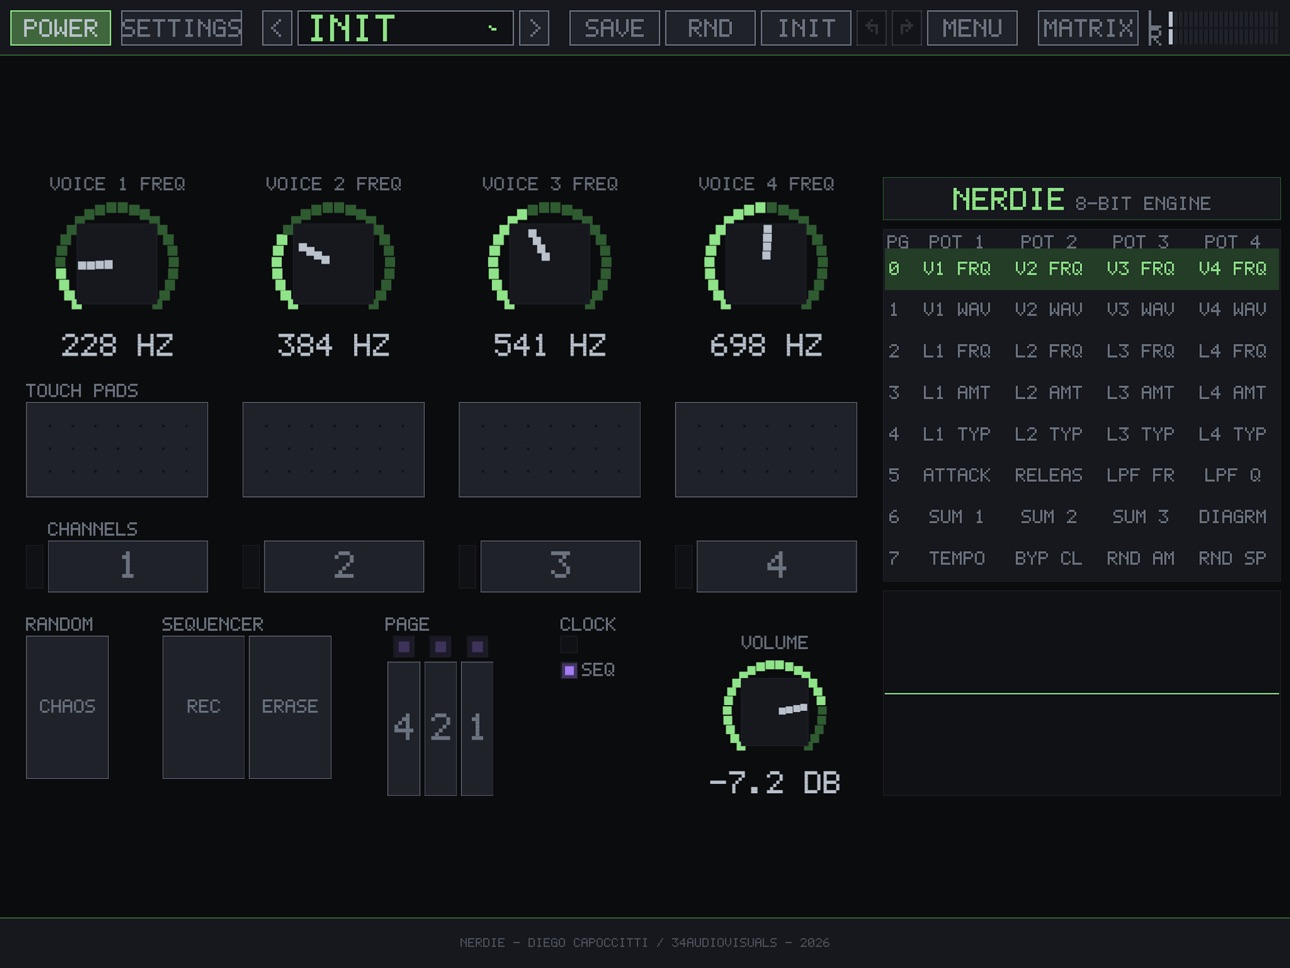Open the SETTINGS panel
The height and width of the screenshot is (968, 1290).
181,28
